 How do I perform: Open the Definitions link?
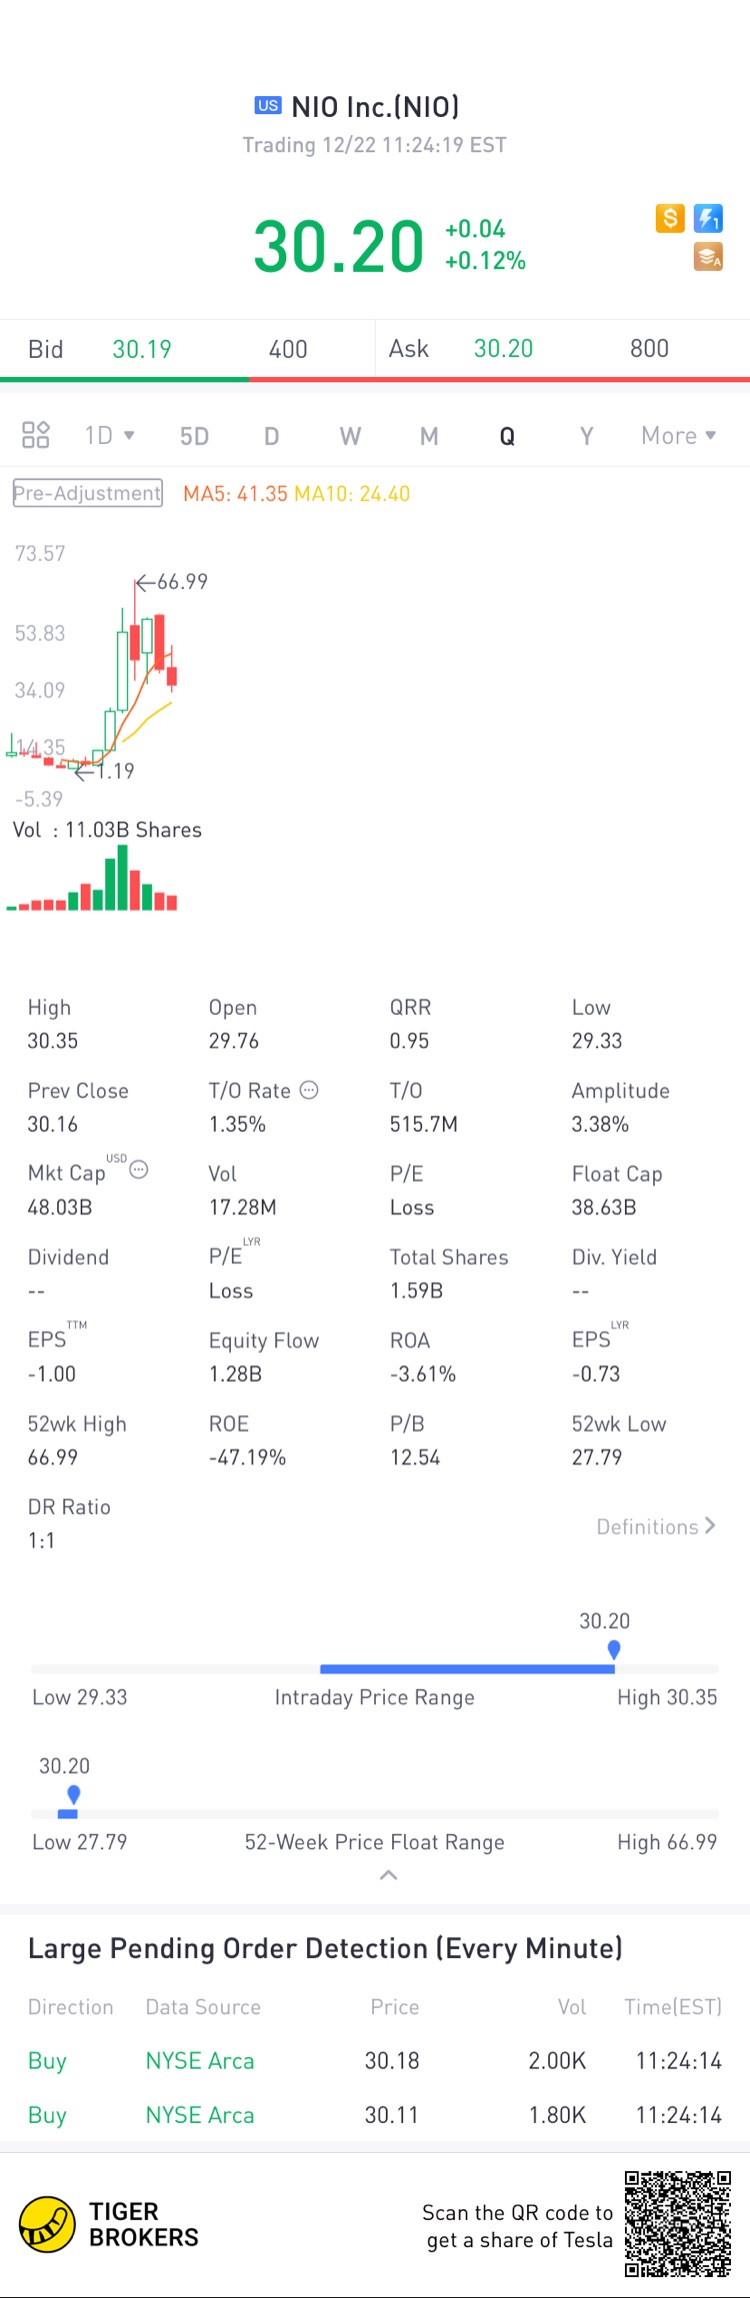pyautogui.click(x=656, y=1527)
